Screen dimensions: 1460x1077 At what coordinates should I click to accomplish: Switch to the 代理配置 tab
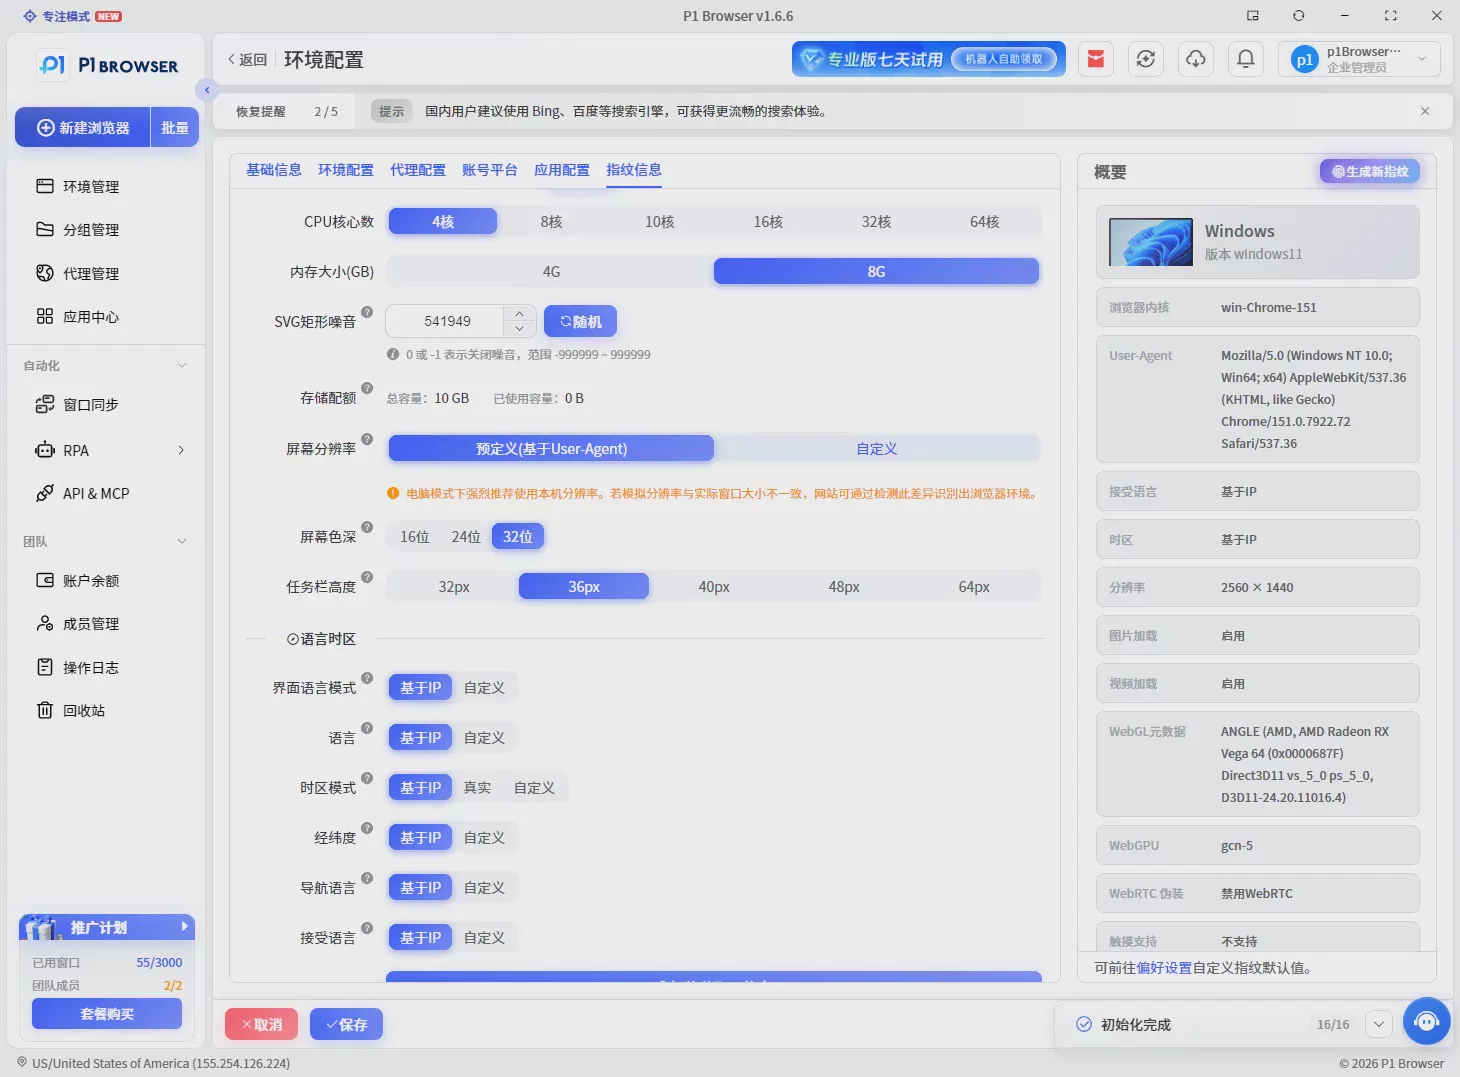pyautogui.click(x=418, y=170)
